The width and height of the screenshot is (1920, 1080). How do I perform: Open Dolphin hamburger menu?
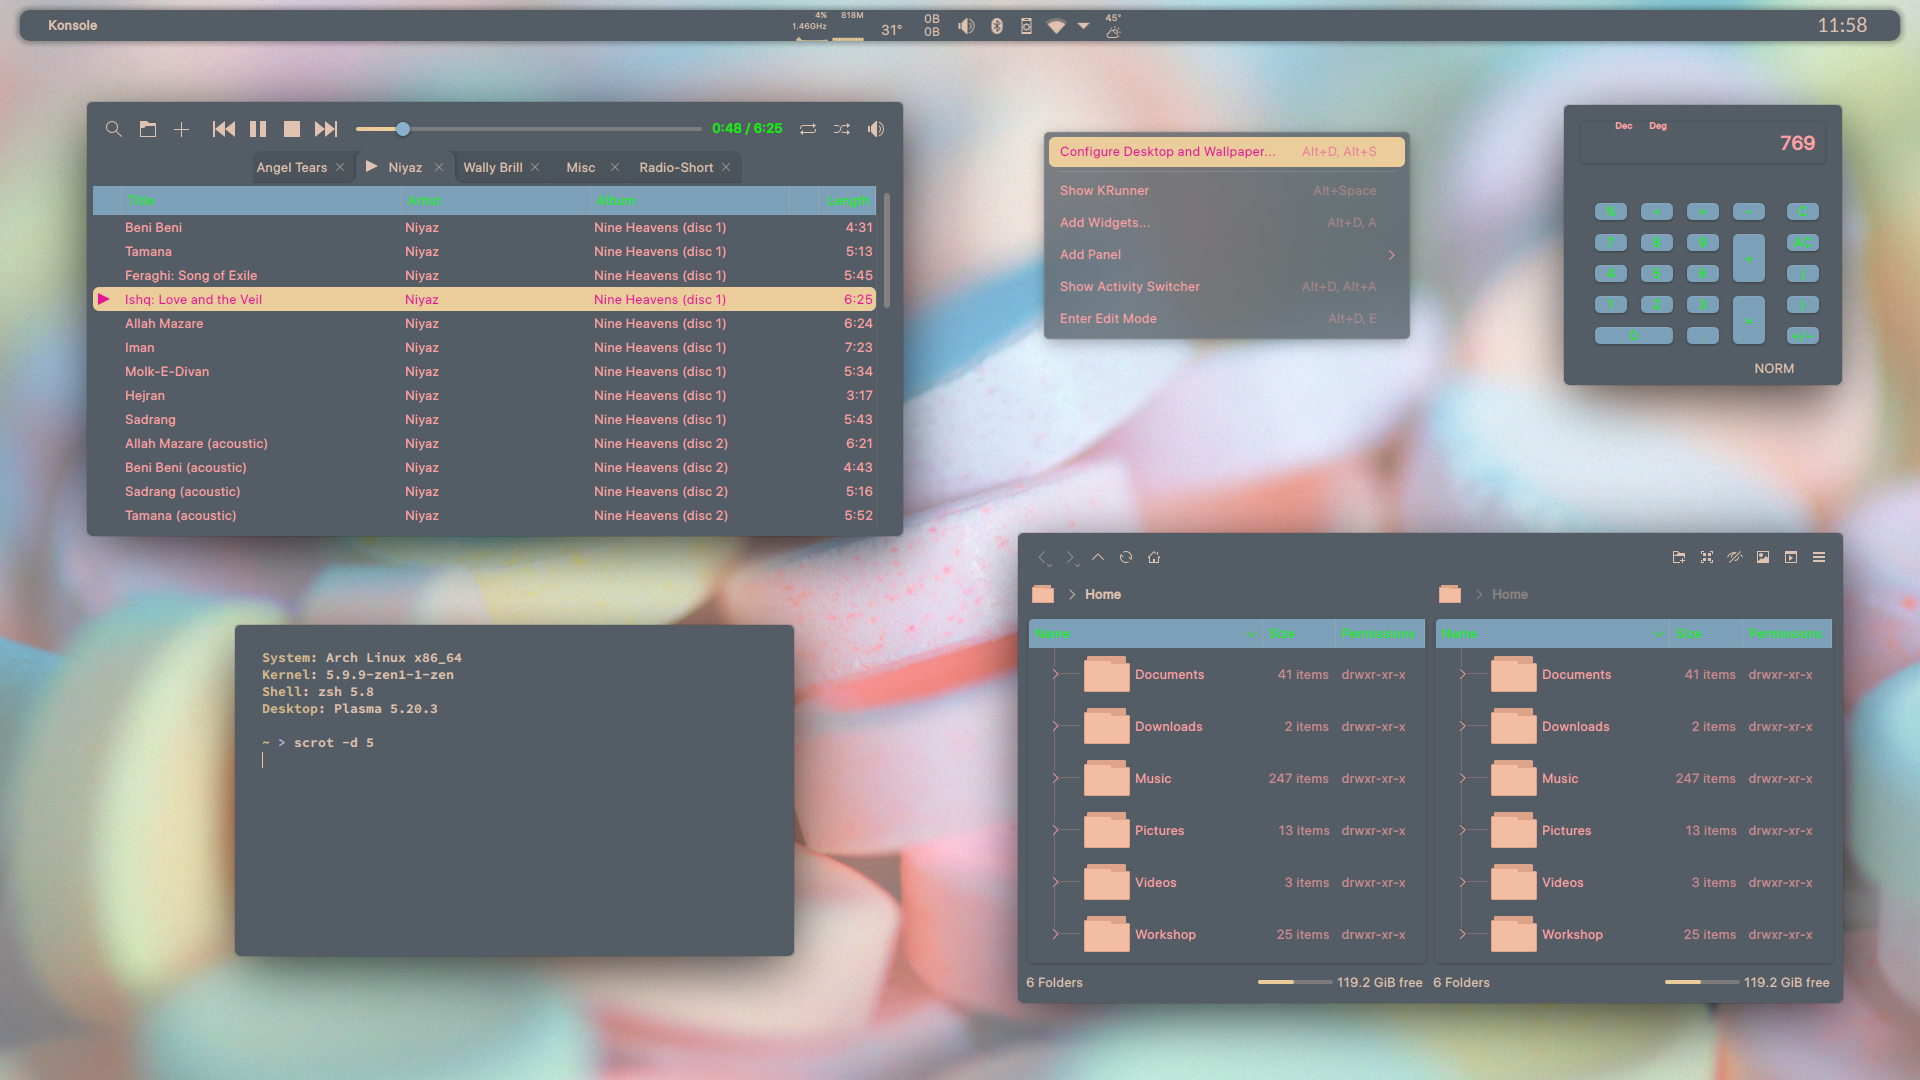(1819, 557)
